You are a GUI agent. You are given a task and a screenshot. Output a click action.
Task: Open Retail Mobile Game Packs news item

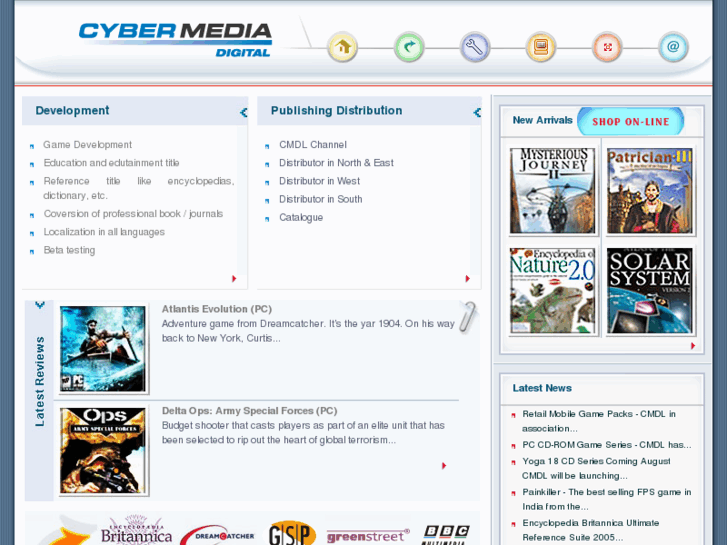coord(599,421)
